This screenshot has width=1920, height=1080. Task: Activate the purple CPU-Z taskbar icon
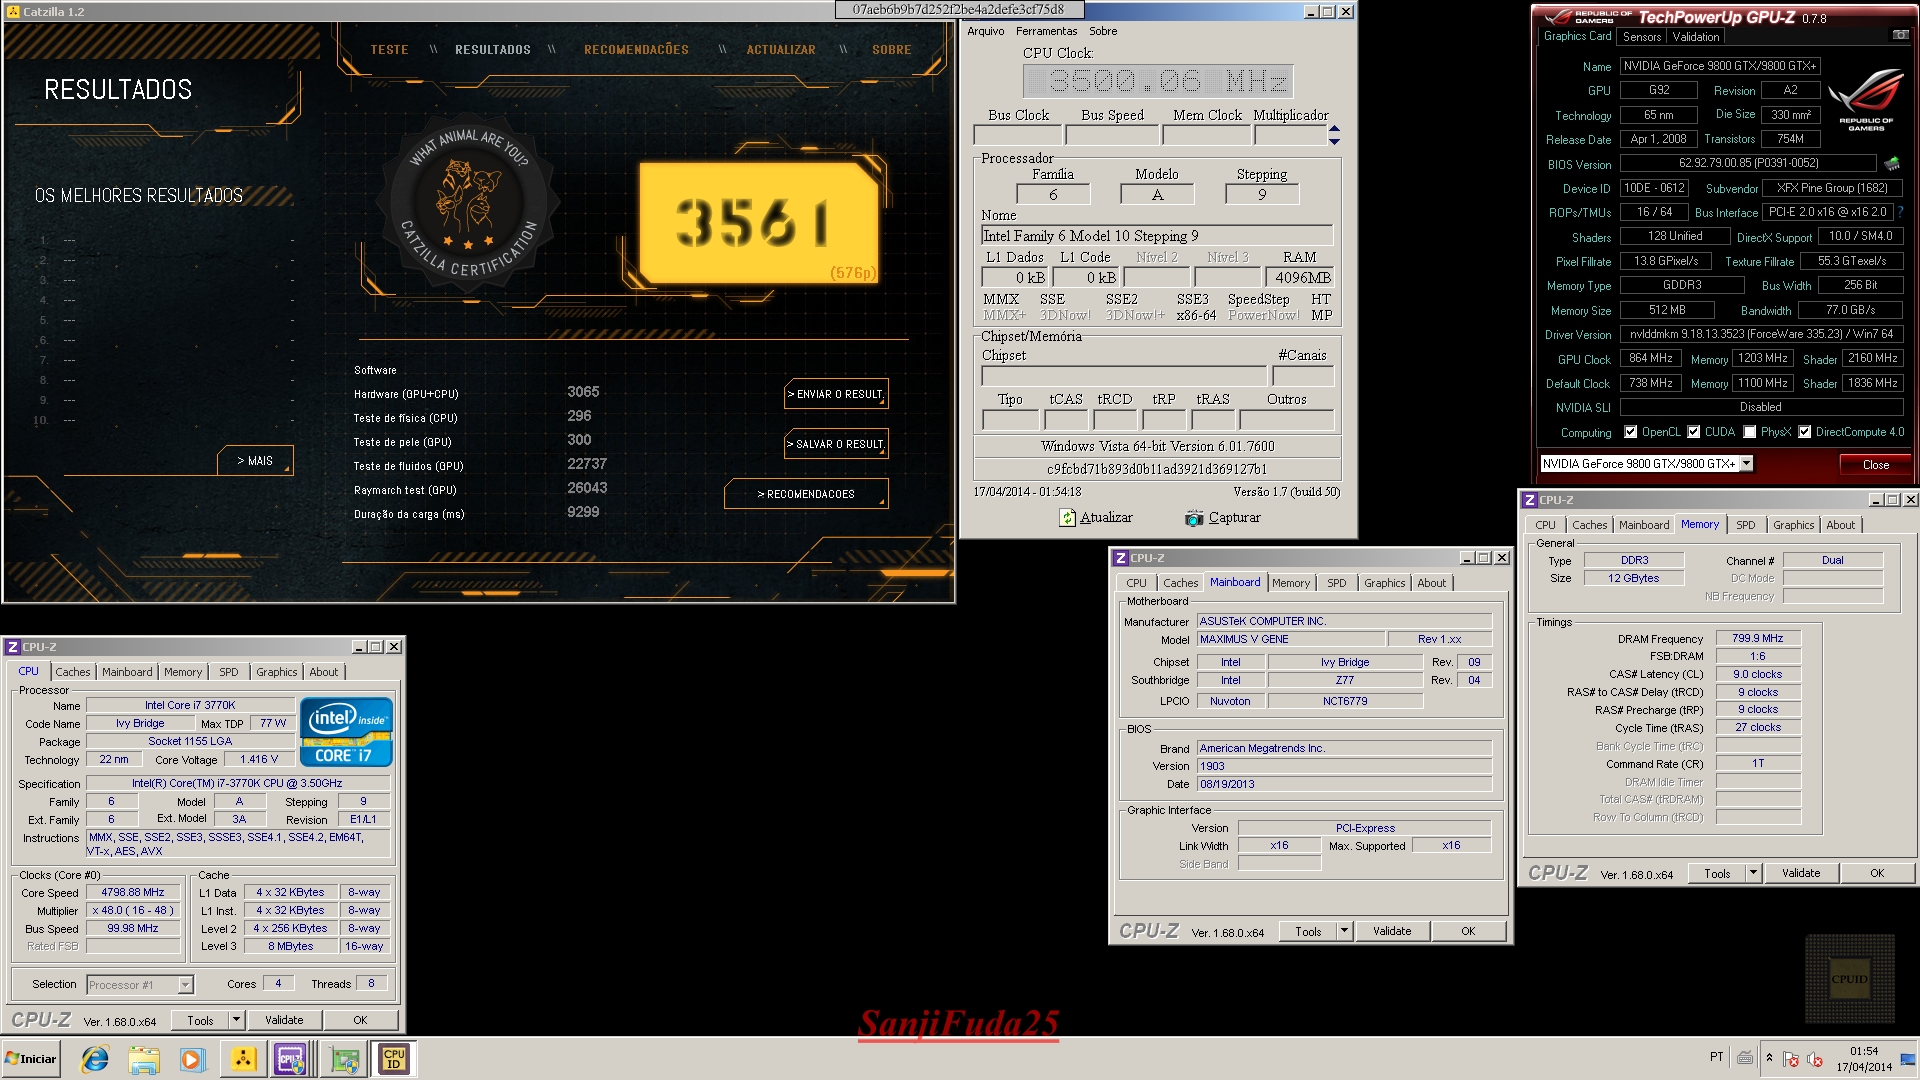[290, 1059]
